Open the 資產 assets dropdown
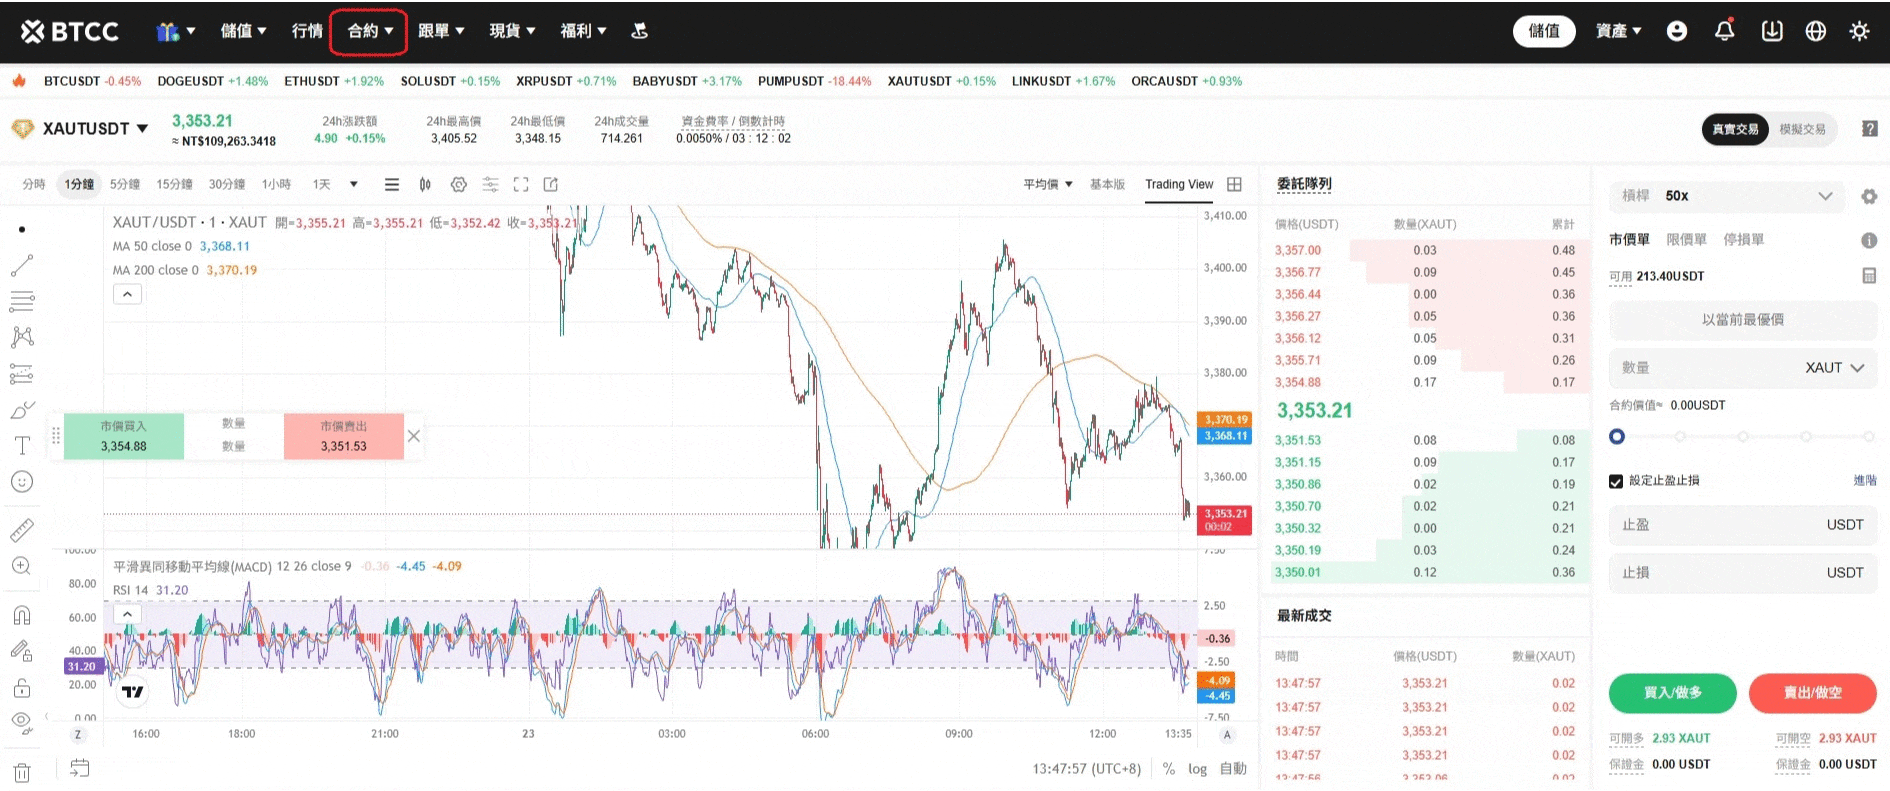 point(1618,31)
